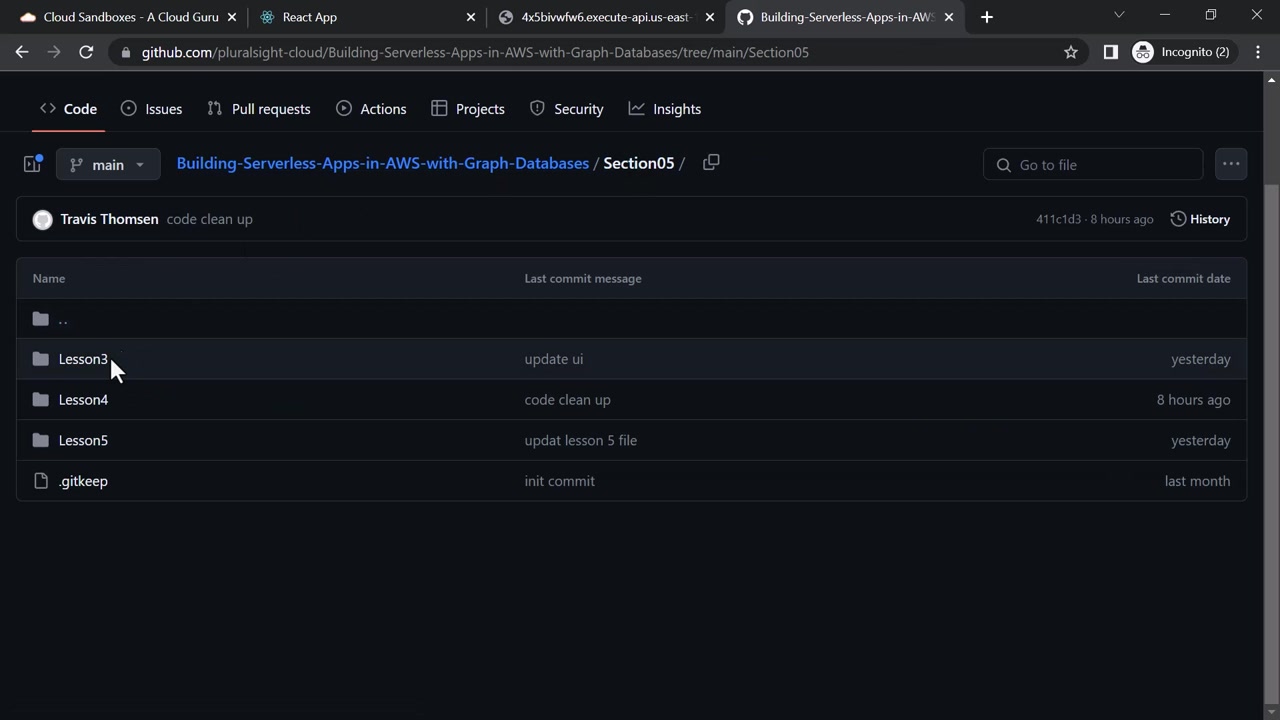Open commit History
The image size is (1280, 720).
(x=1200, y=219)
